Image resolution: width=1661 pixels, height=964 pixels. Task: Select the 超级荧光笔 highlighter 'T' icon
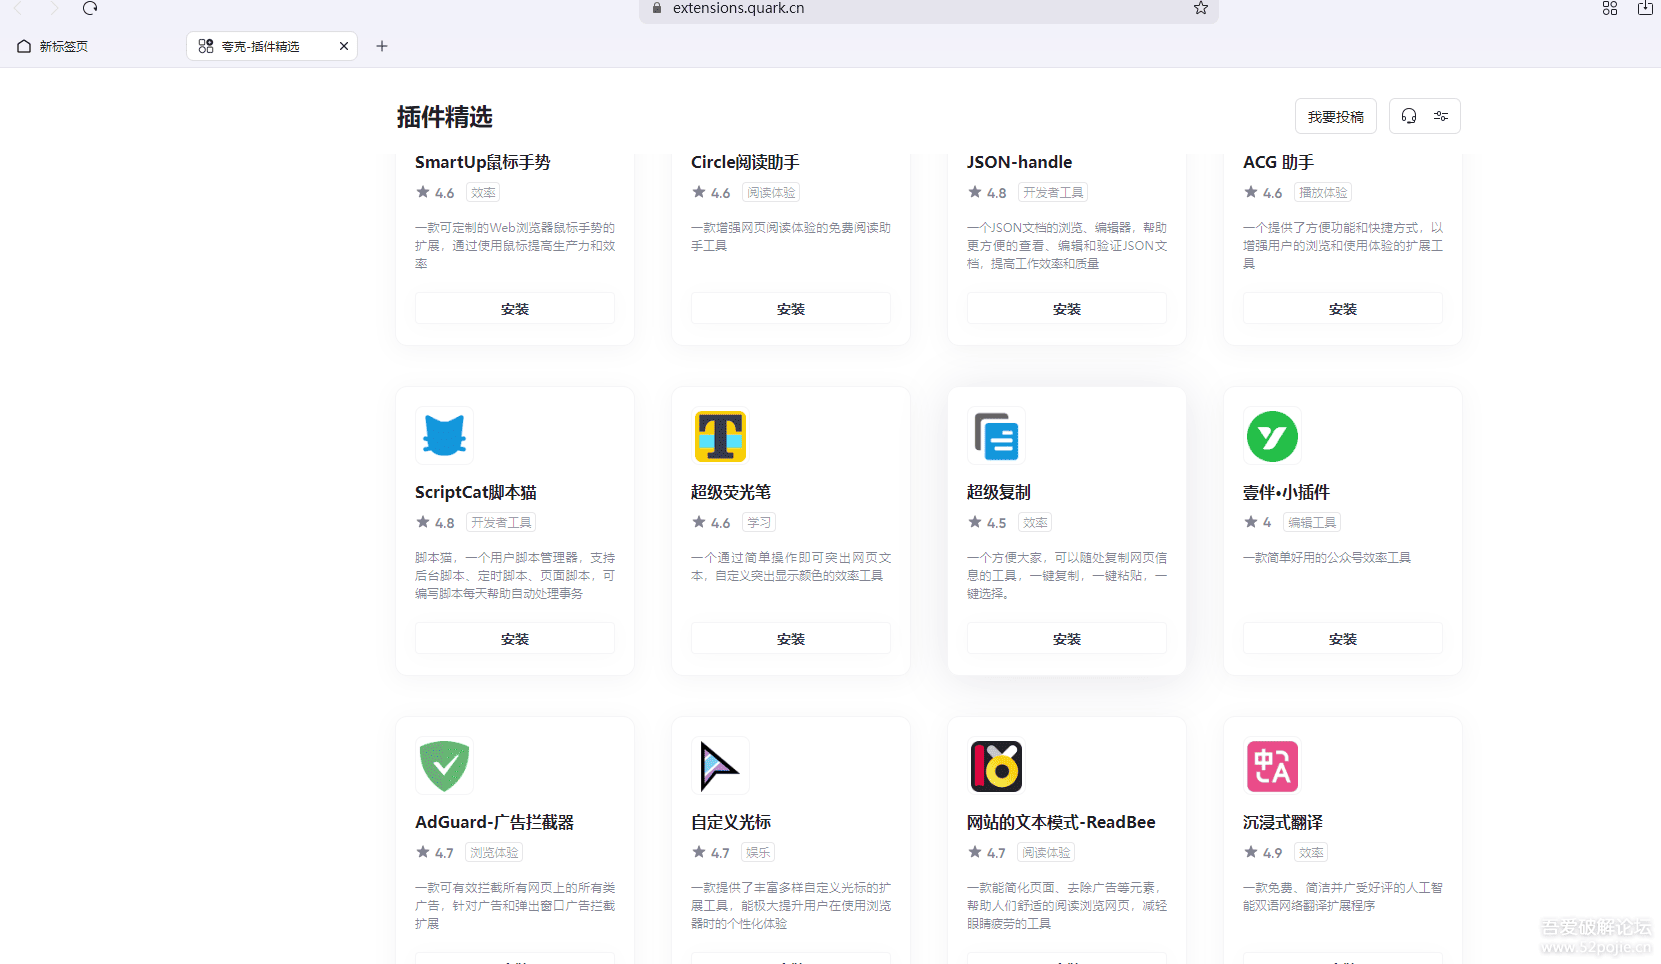click(720, 436)
